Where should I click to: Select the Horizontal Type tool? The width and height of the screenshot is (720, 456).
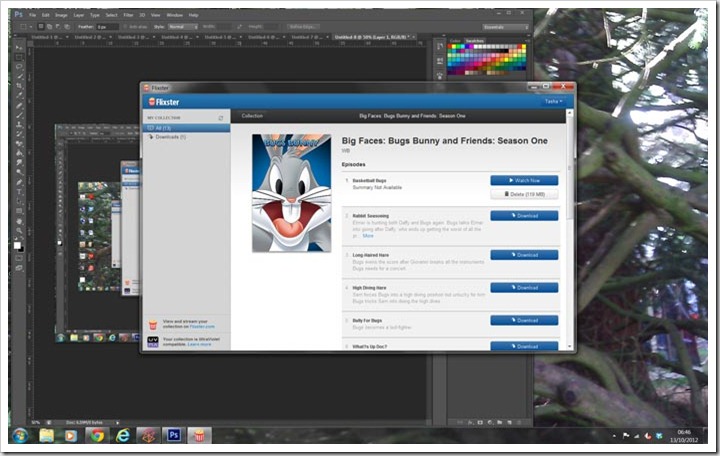[18, 192]
